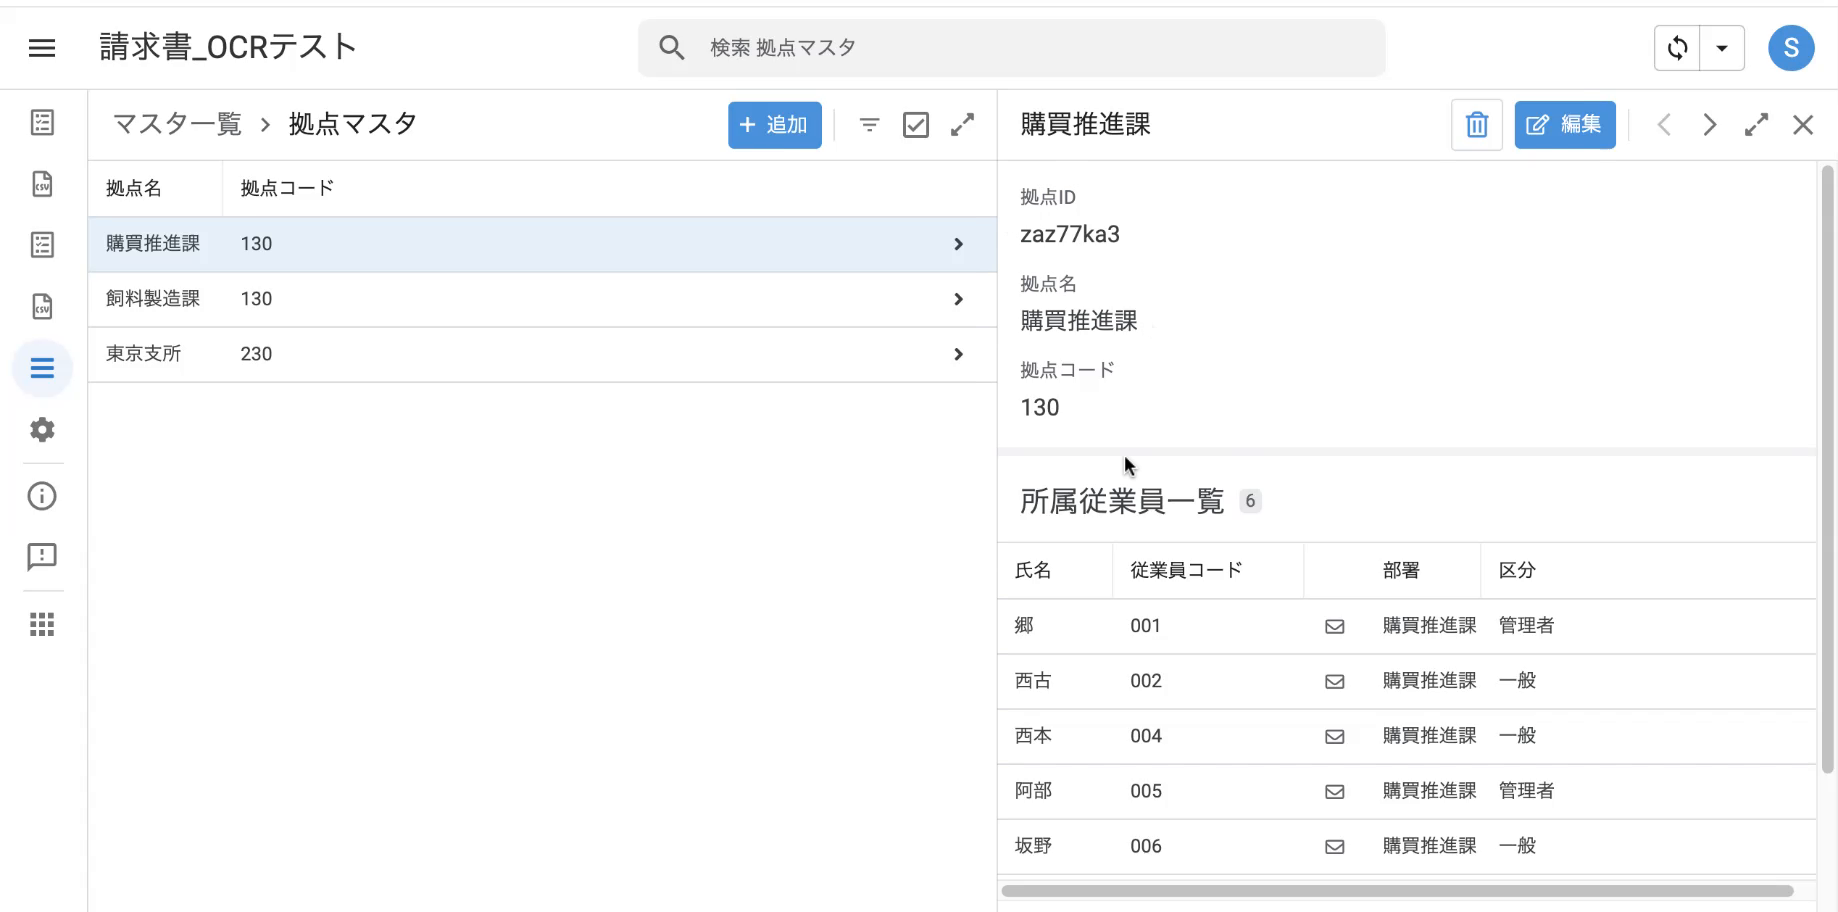Close the 購買推進課 detail panel
This screenshot has height=912, width=1838.
click(1803, 125)
